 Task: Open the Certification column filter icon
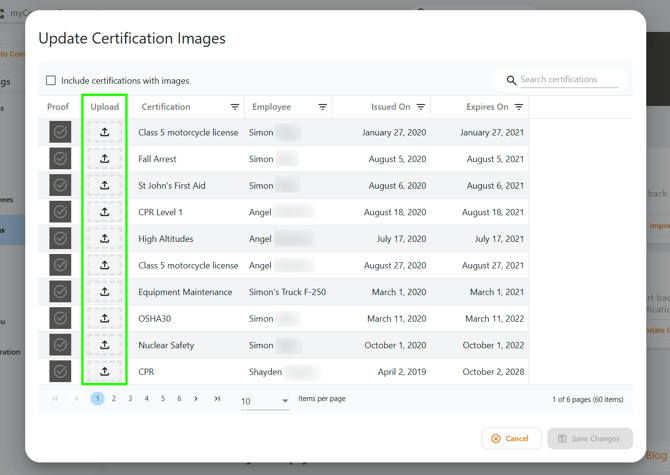point(235,107)
